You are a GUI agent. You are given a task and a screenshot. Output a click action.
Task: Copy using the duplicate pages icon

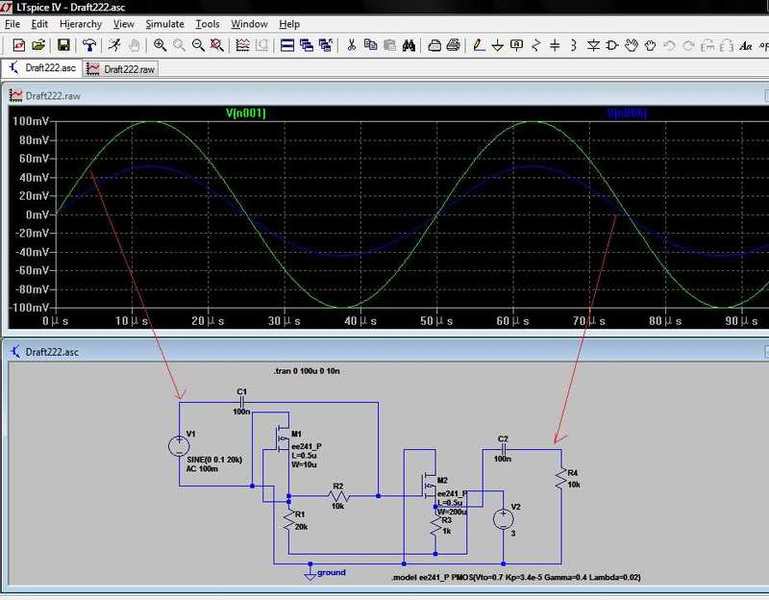pos(370,46)
